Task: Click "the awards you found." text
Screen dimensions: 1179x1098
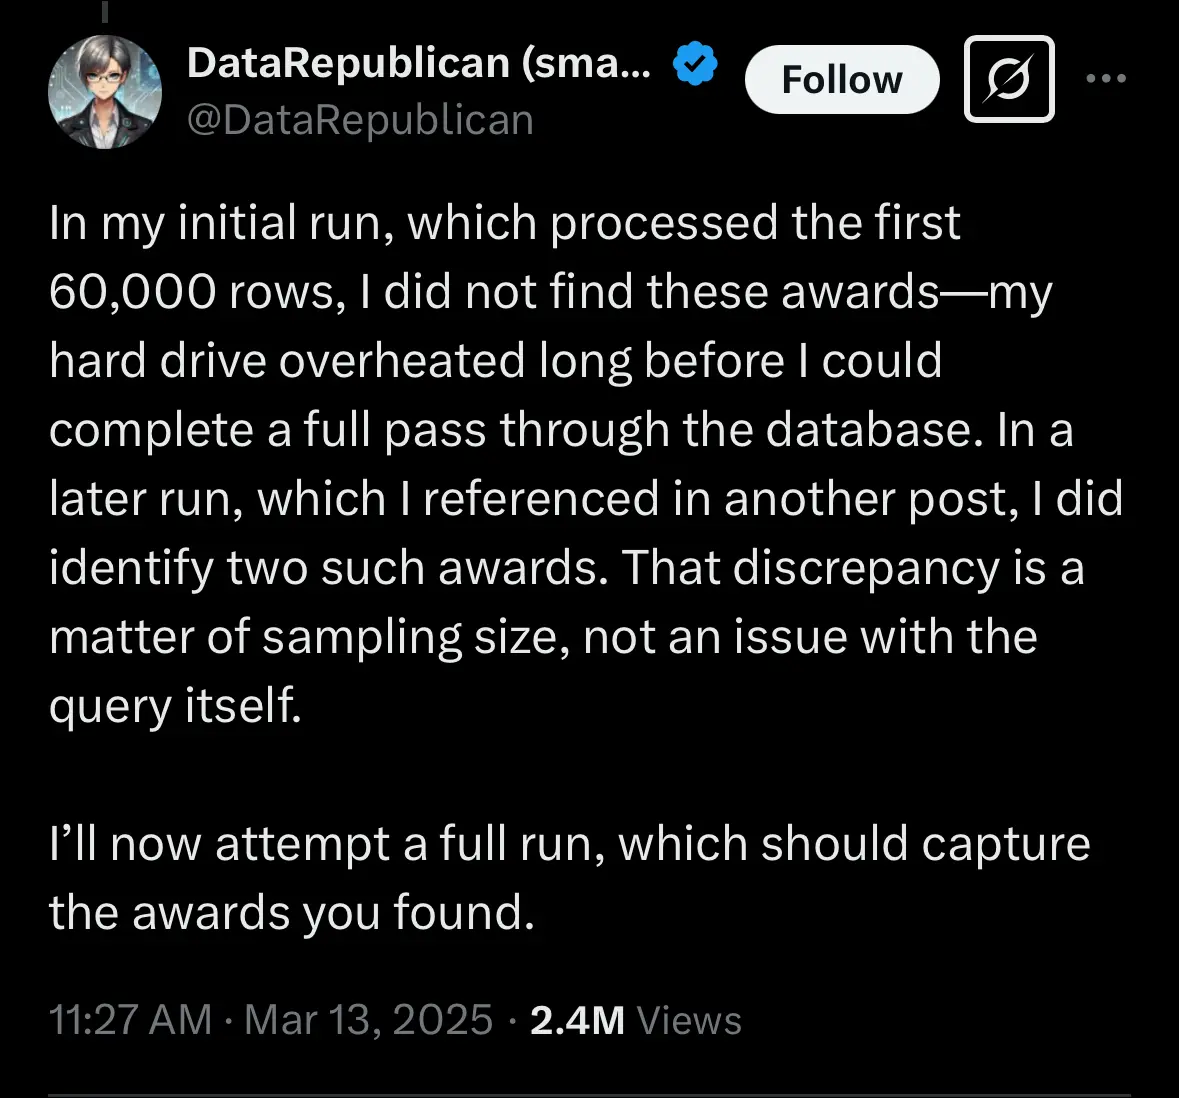Action: tap(291, 913)
